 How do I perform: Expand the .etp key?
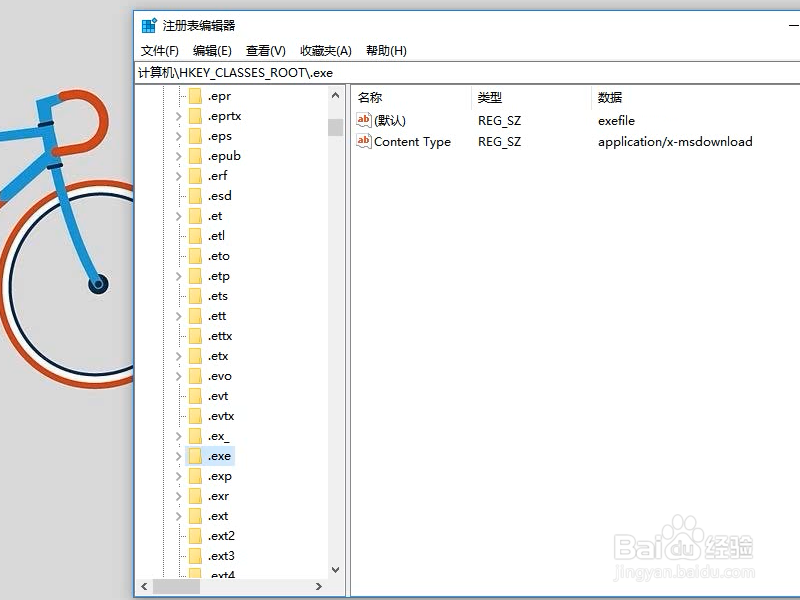tap(179, 276)
